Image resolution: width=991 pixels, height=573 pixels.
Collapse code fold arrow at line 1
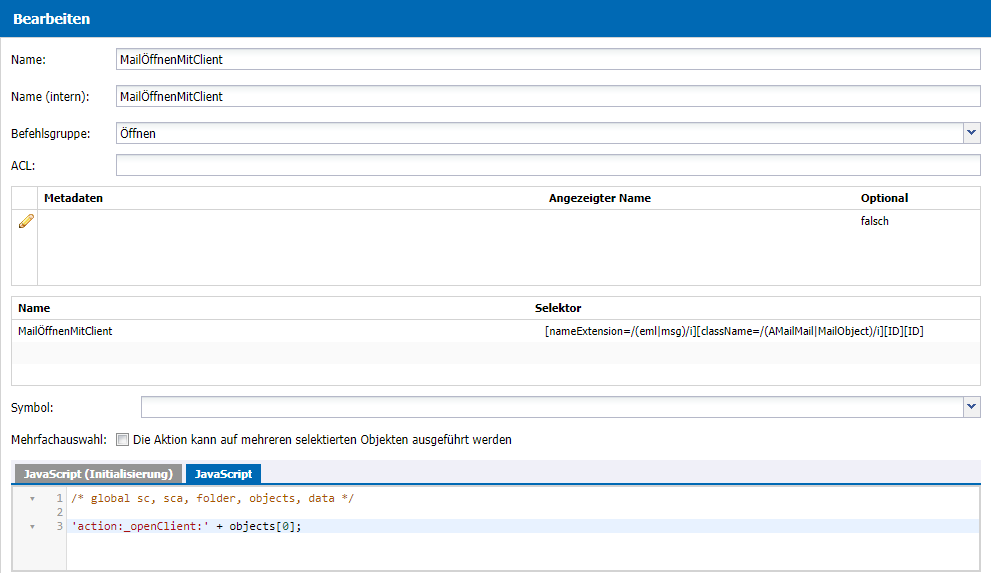pyautogui.click(x=32, y=498)
